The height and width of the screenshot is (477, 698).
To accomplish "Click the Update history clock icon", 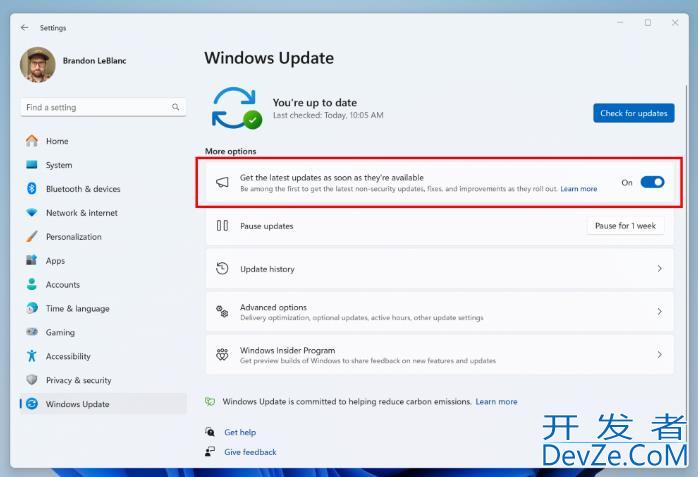I will click(223, 269).
